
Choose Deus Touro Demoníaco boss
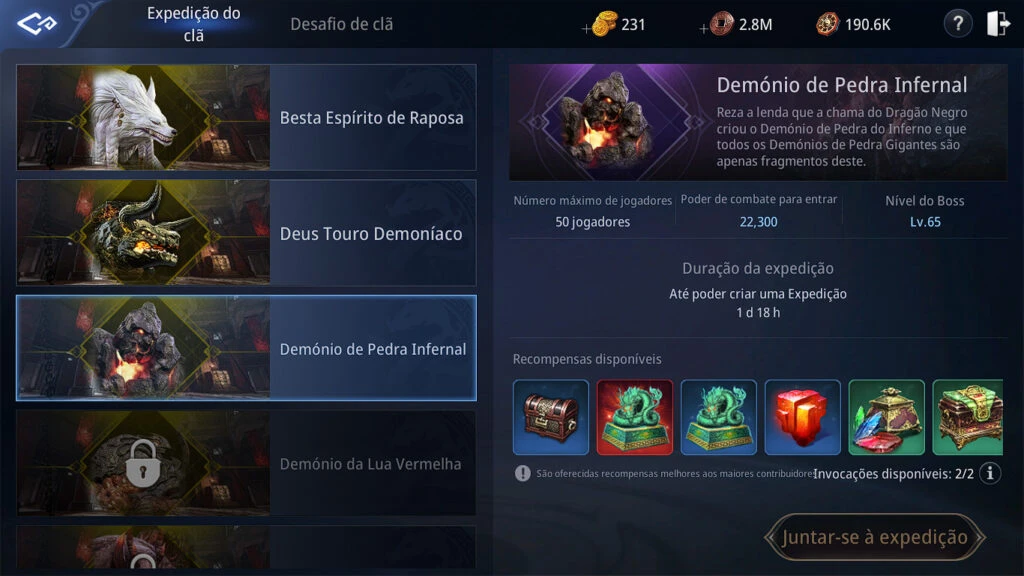(x=246, y=233)
